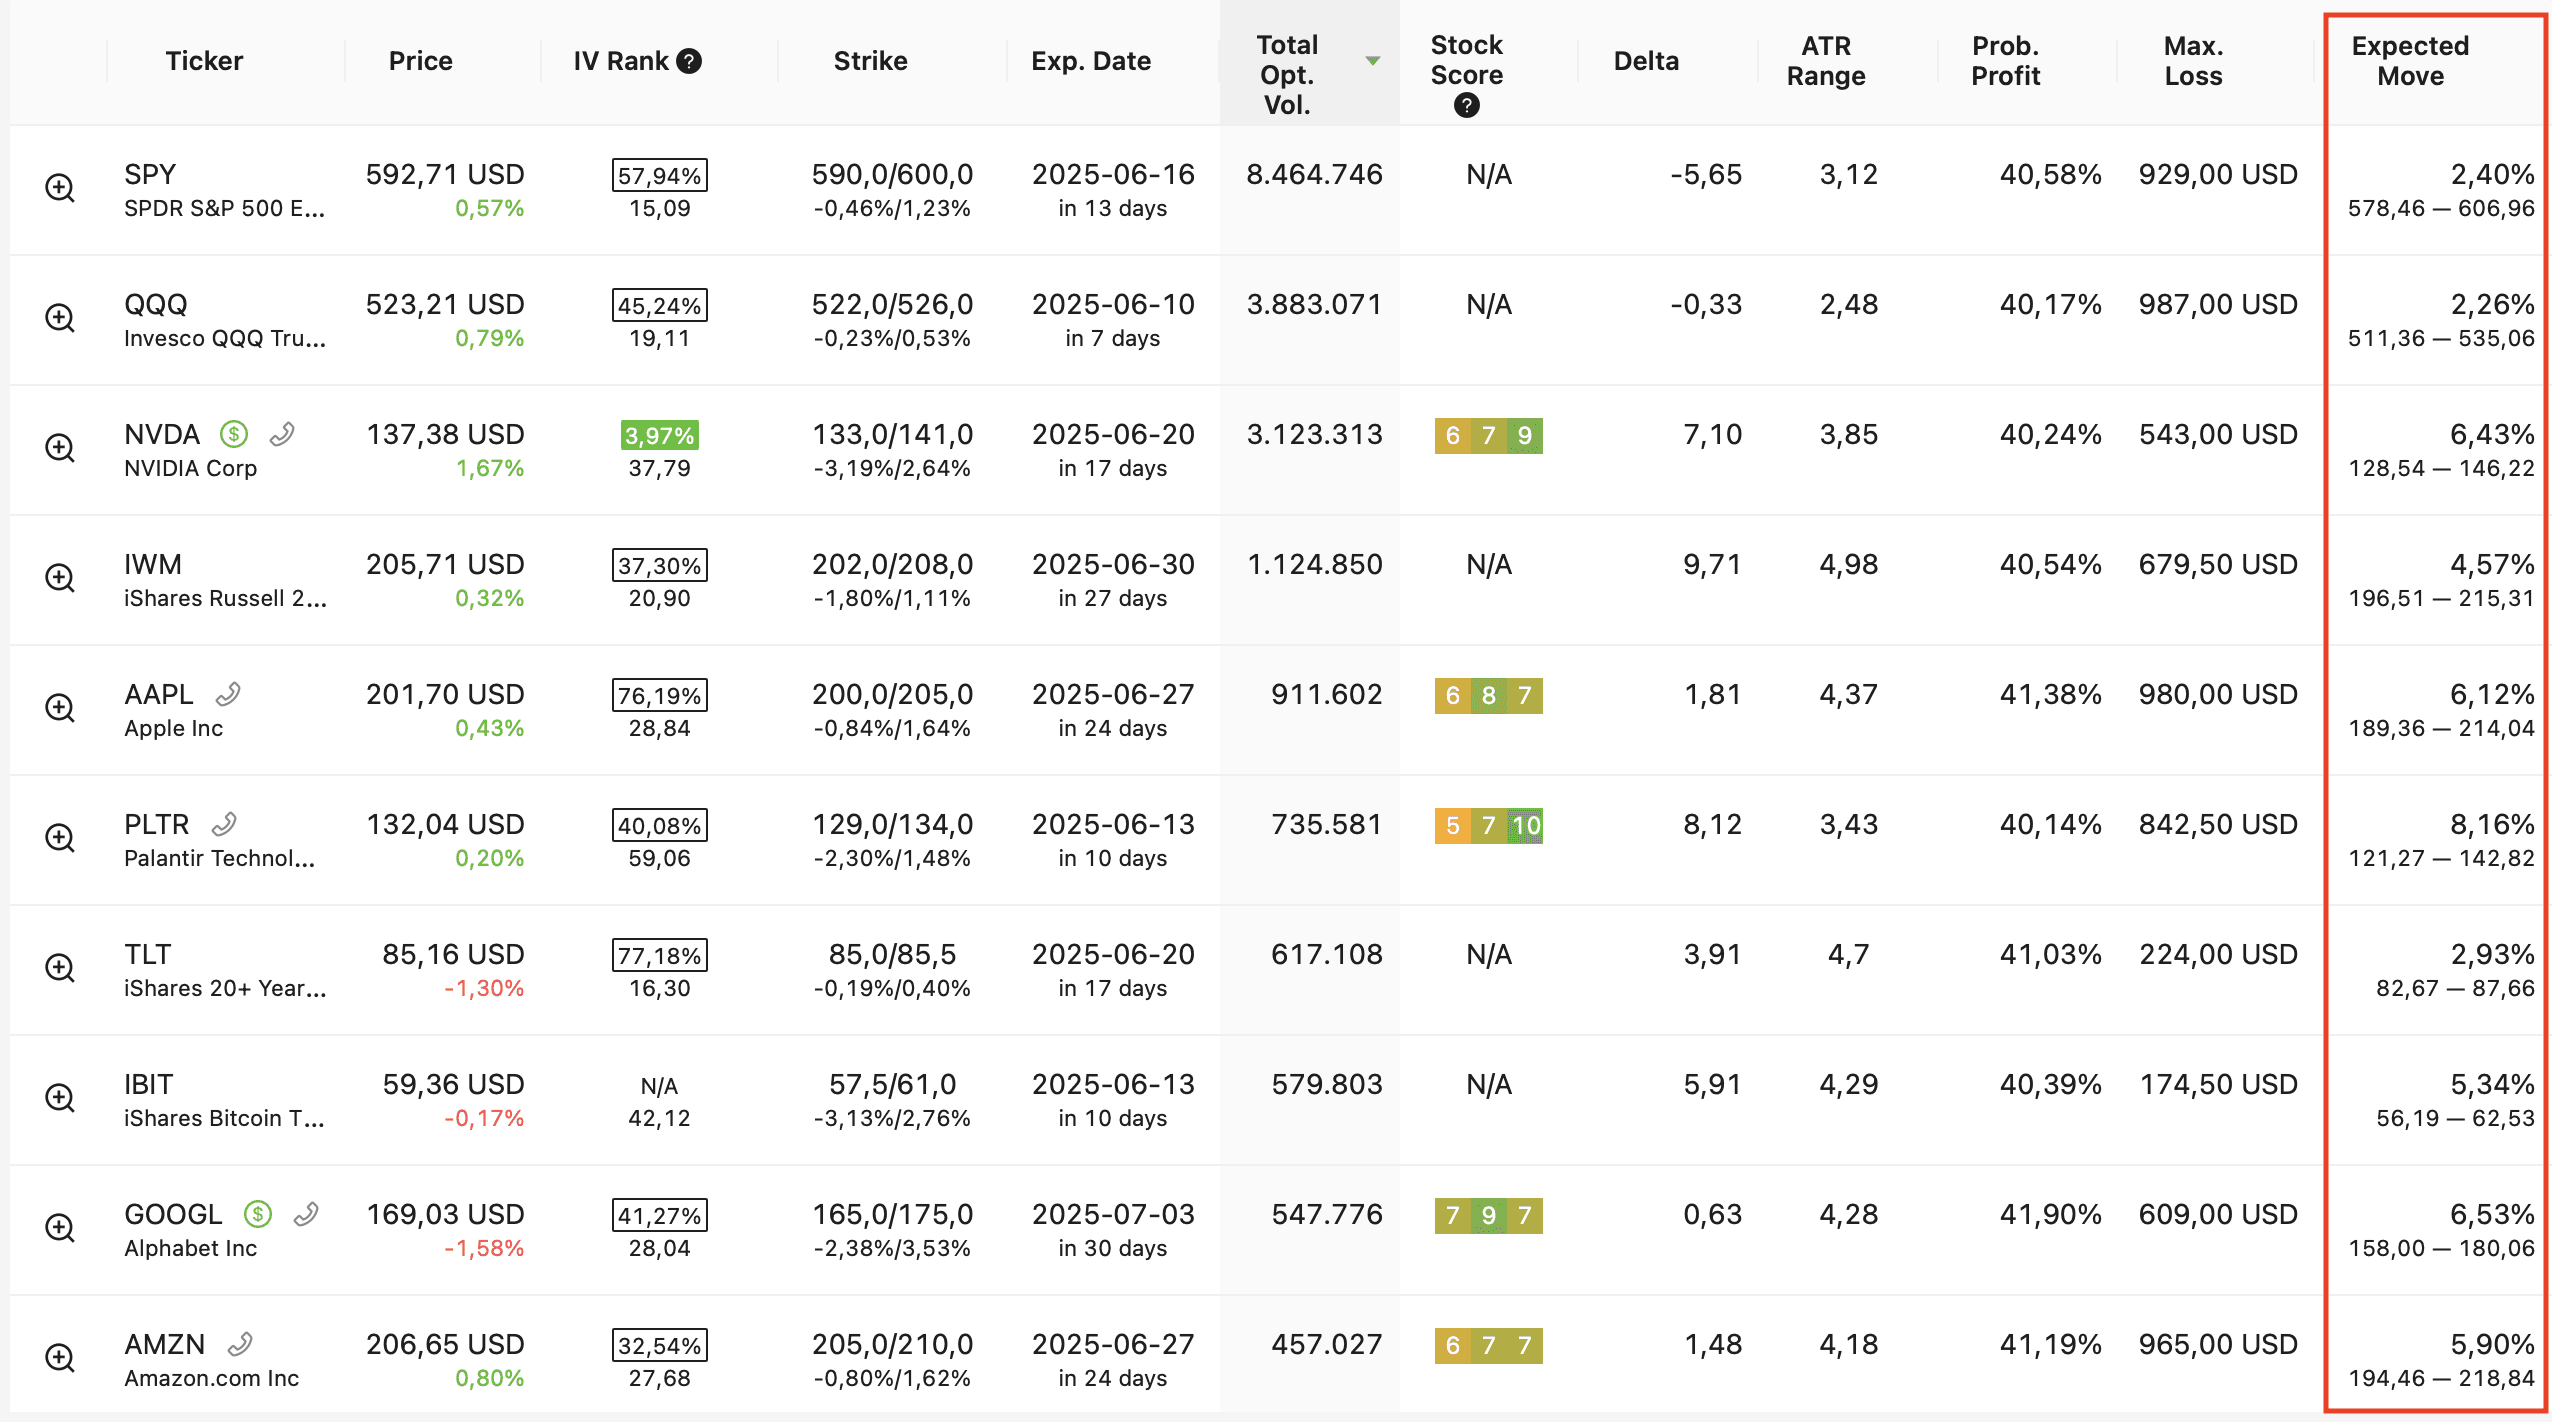Image resolution: width=2552 pixels, height=1422 pixels.
Task: Click PLTR's stock score color bar
Action: [1488, 826]
